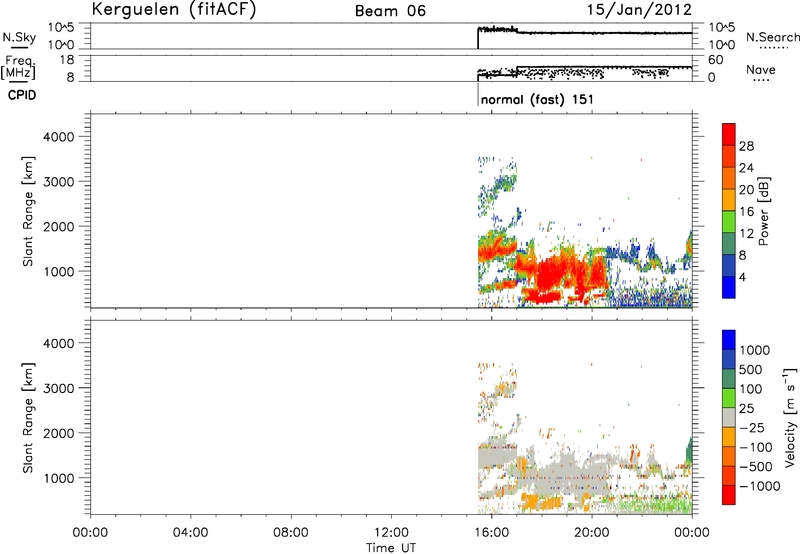Viewport: 800px width, 554px height.
Task: Select the 'Nave' legend label
Action: (761, 69)
